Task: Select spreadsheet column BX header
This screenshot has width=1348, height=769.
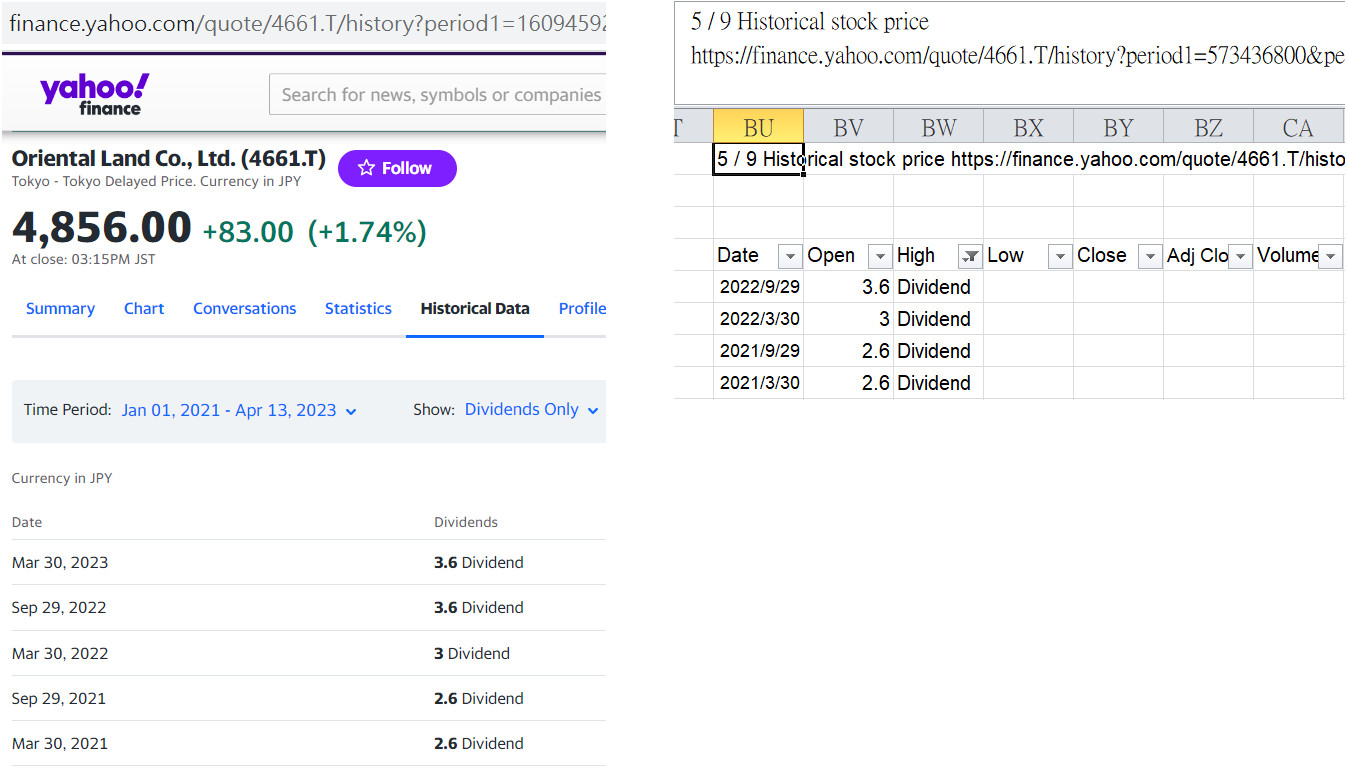Action: [x=1029, y=127]
